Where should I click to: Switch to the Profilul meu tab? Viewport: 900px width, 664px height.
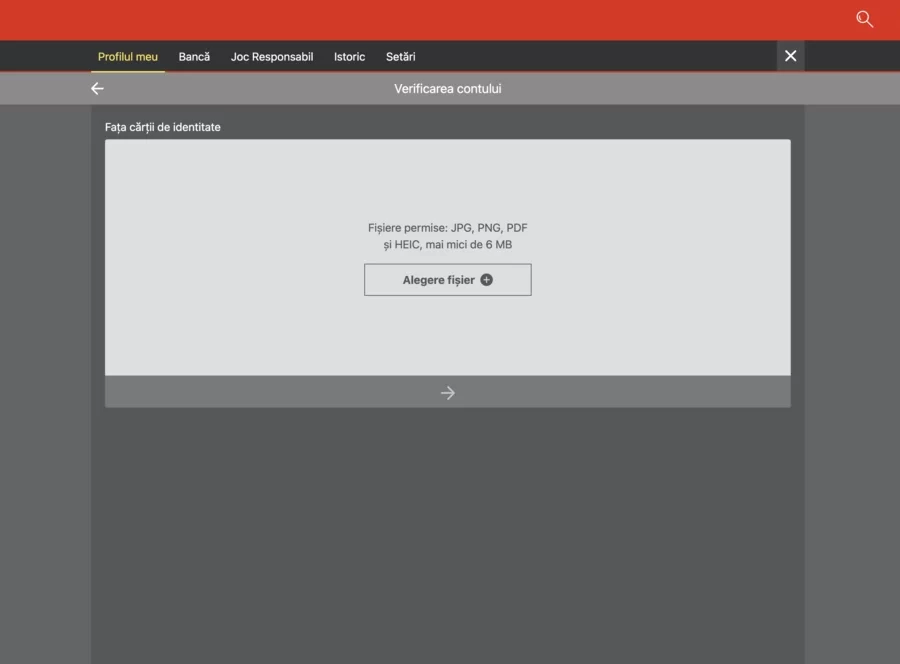click(x=127, y=57)
